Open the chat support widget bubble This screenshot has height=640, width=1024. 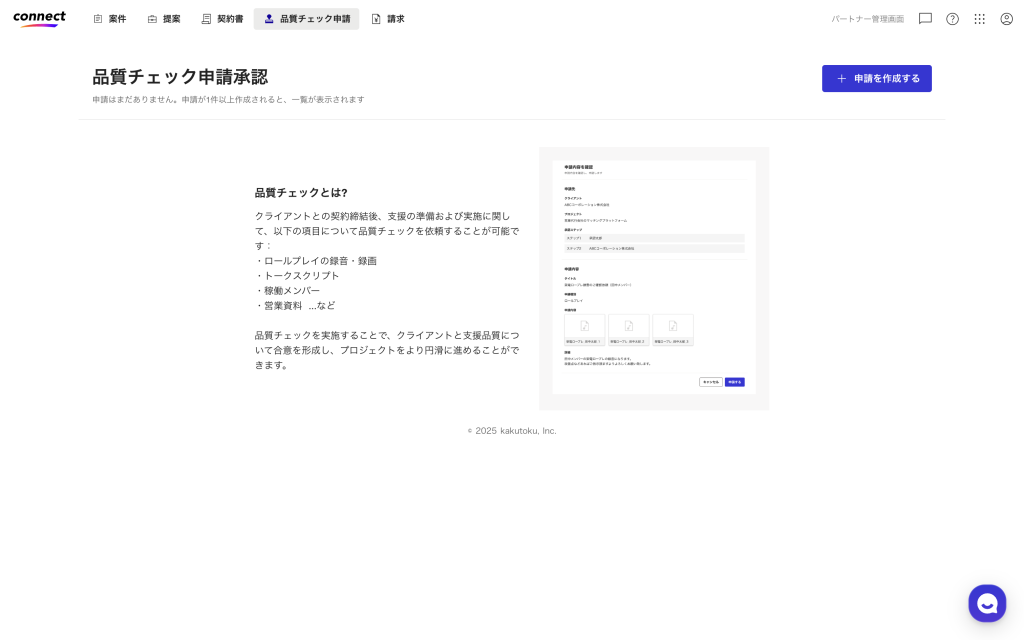(987, 603)
